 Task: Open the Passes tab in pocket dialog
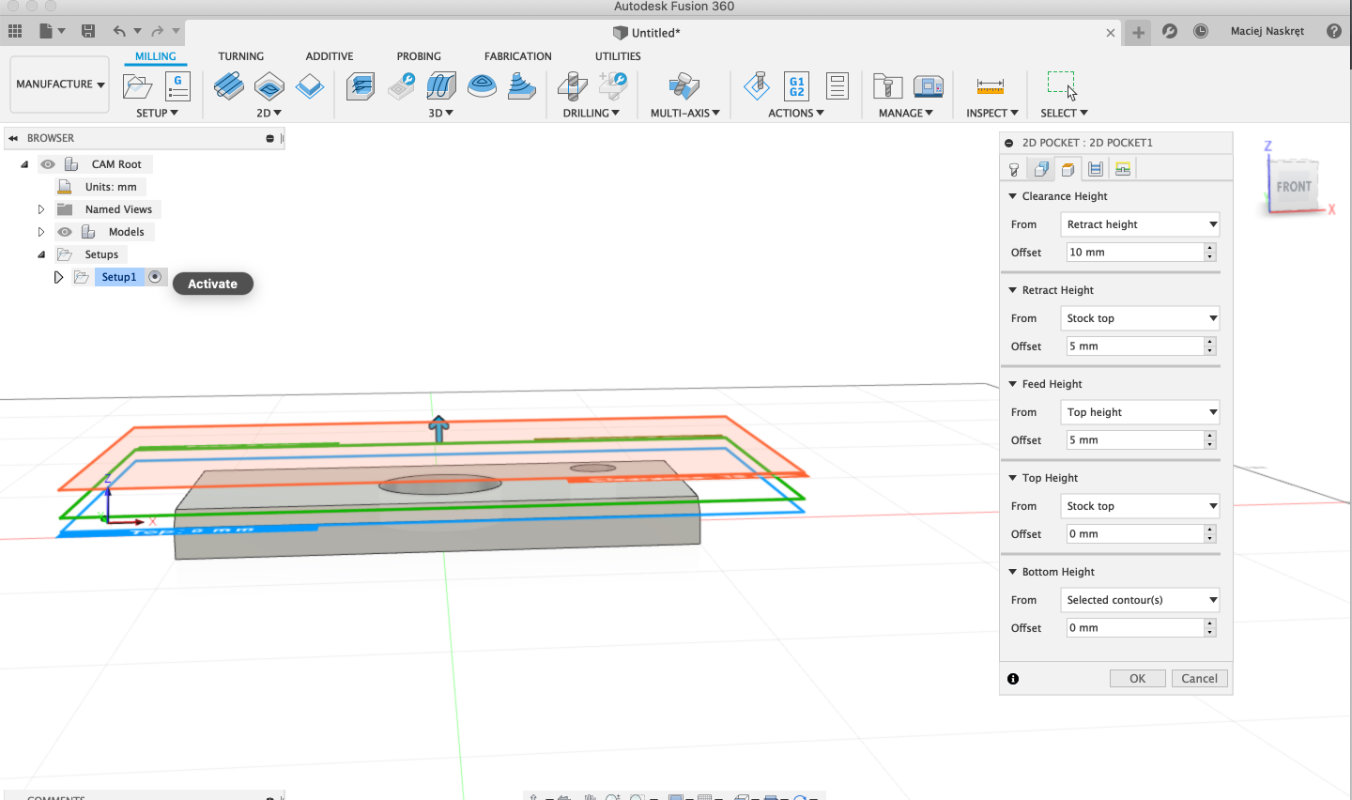tap(1095, 169)
